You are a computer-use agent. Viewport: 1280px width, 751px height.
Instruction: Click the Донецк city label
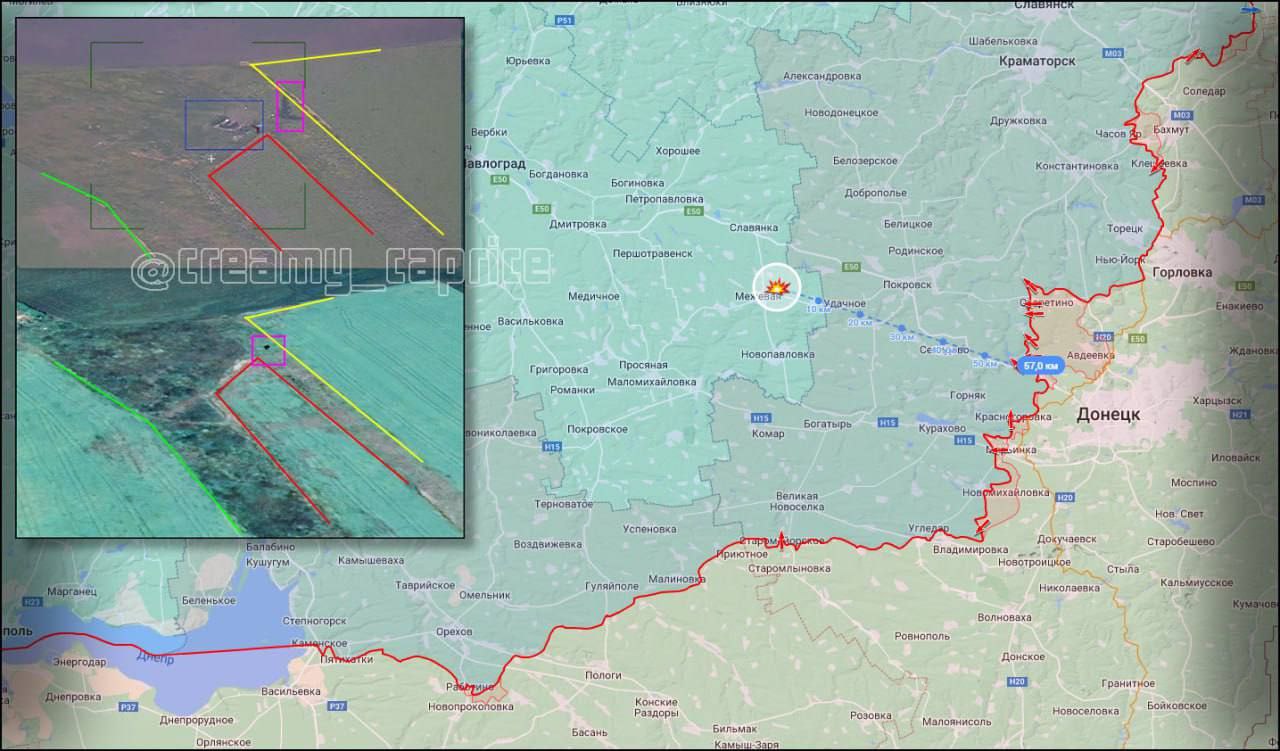pyautogui.click(x=1110, y=414)
